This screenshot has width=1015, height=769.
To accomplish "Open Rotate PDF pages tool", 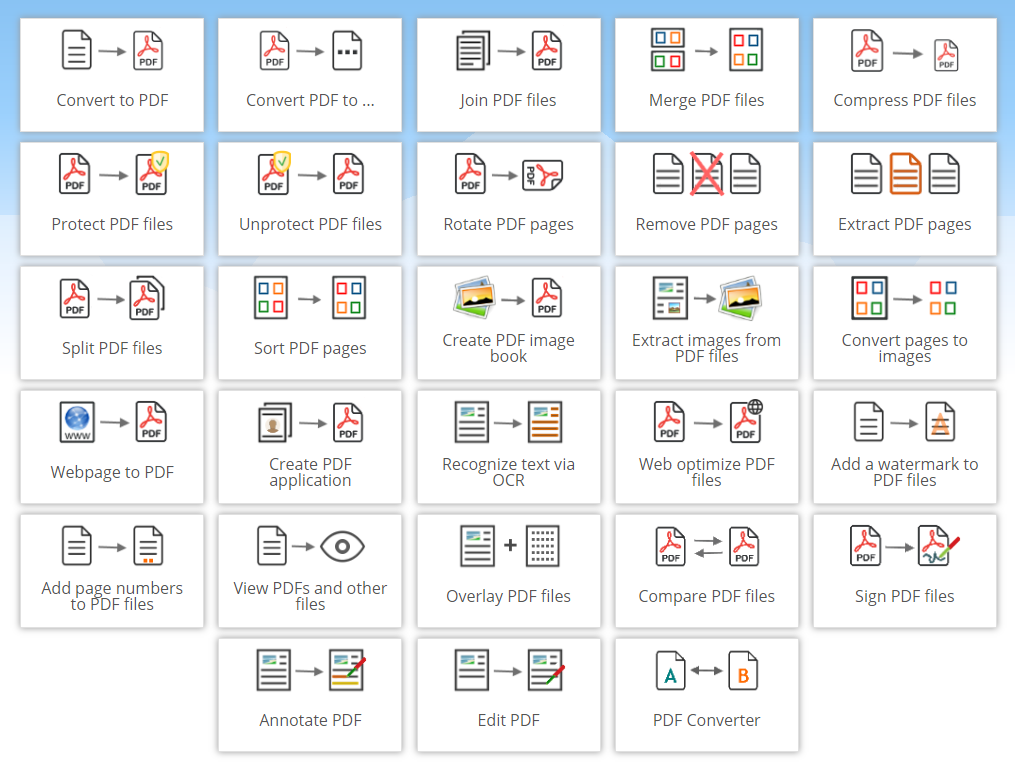I will point(509,199).
